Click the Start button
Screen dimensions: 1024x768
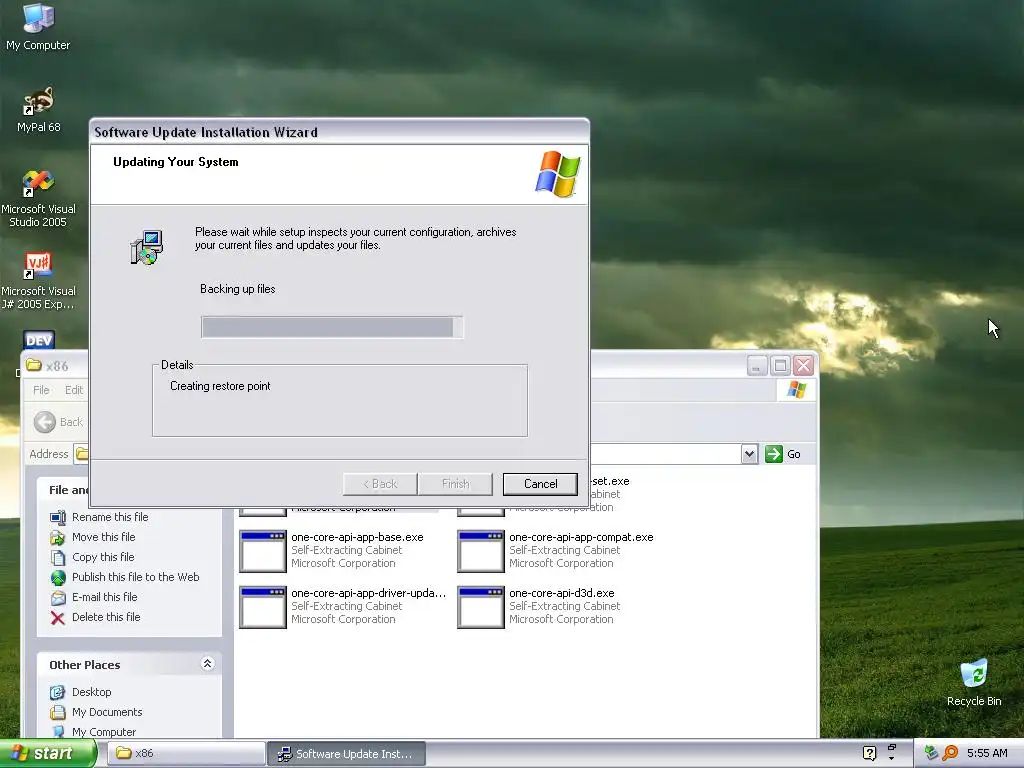pos(48,754)
